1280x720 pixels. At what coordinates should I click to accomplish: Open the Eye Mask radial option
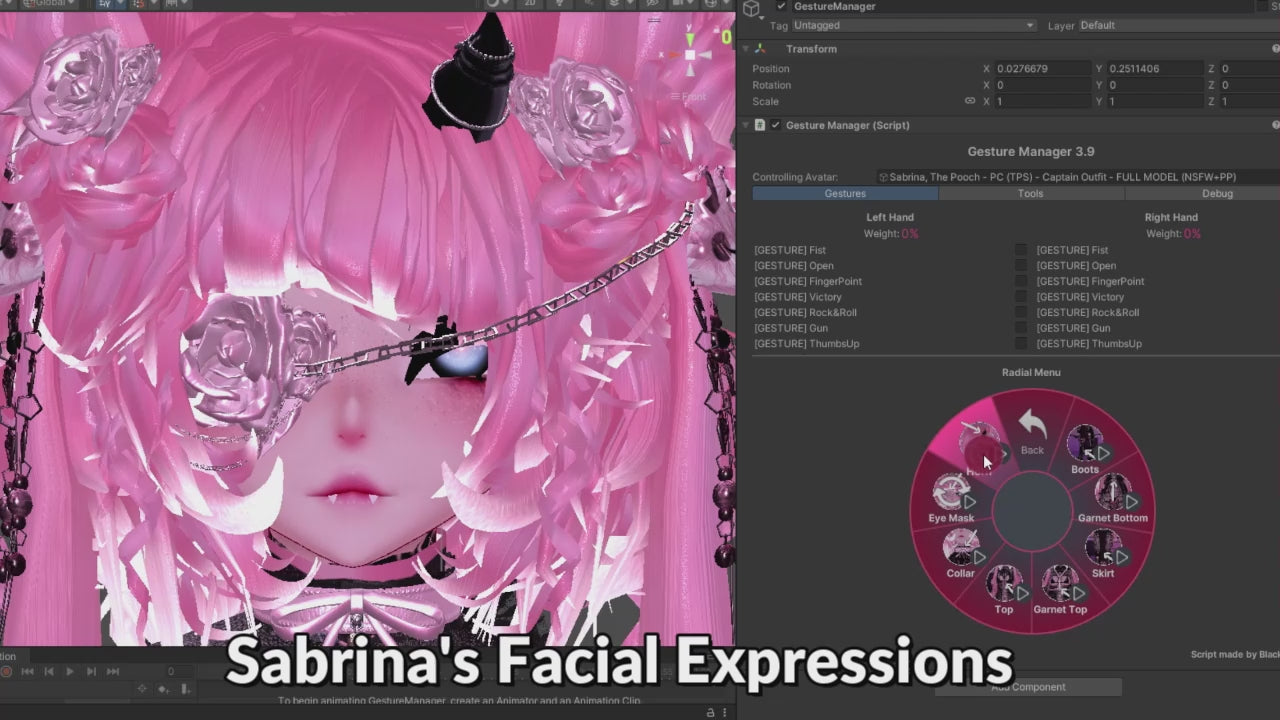(951, 497)
